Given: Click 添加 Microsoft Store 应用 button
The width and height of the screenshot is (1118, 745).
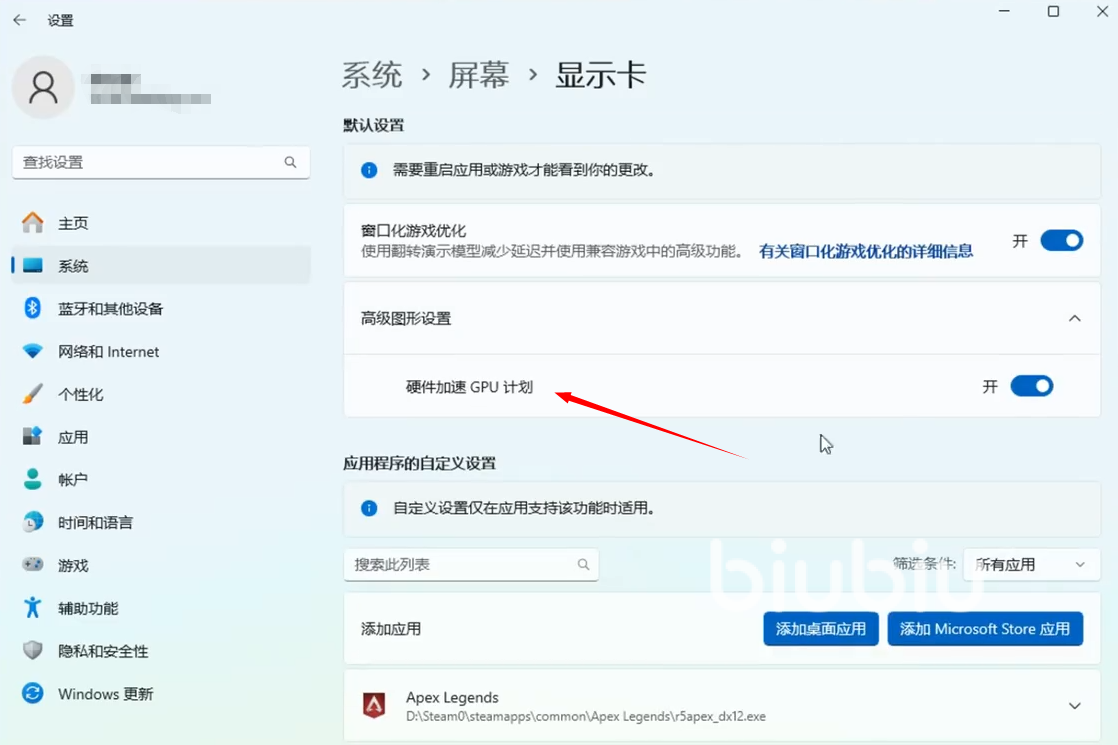Looking at the screenshot, I should tap(985, 629).
